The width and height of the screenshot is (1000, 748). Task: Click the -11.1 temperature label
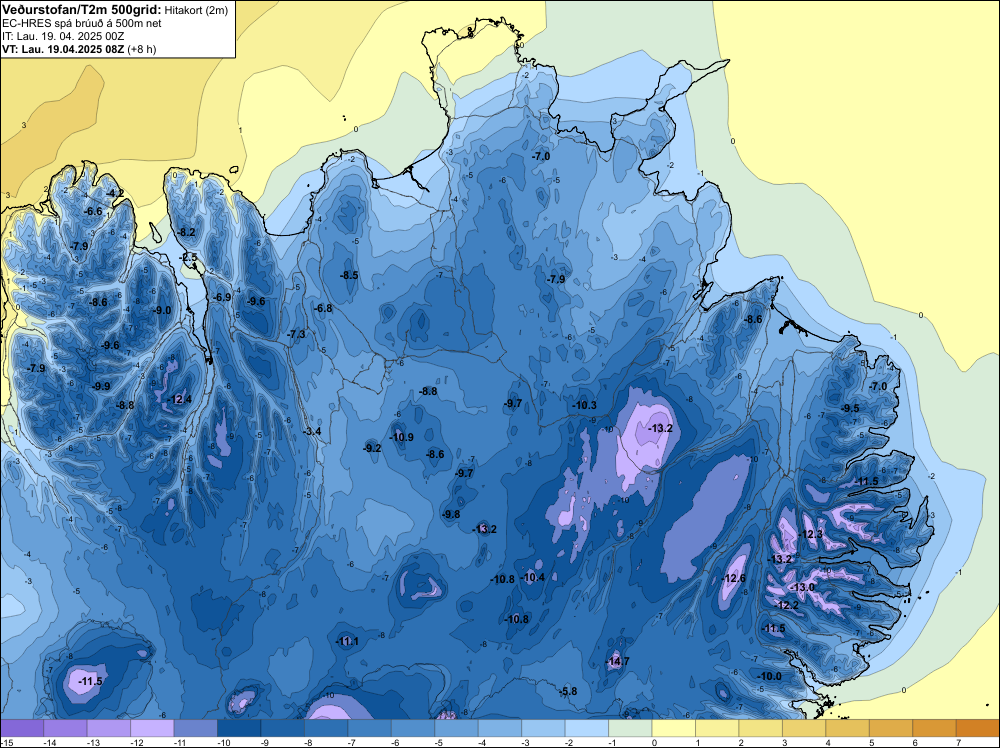coord(348,641)
